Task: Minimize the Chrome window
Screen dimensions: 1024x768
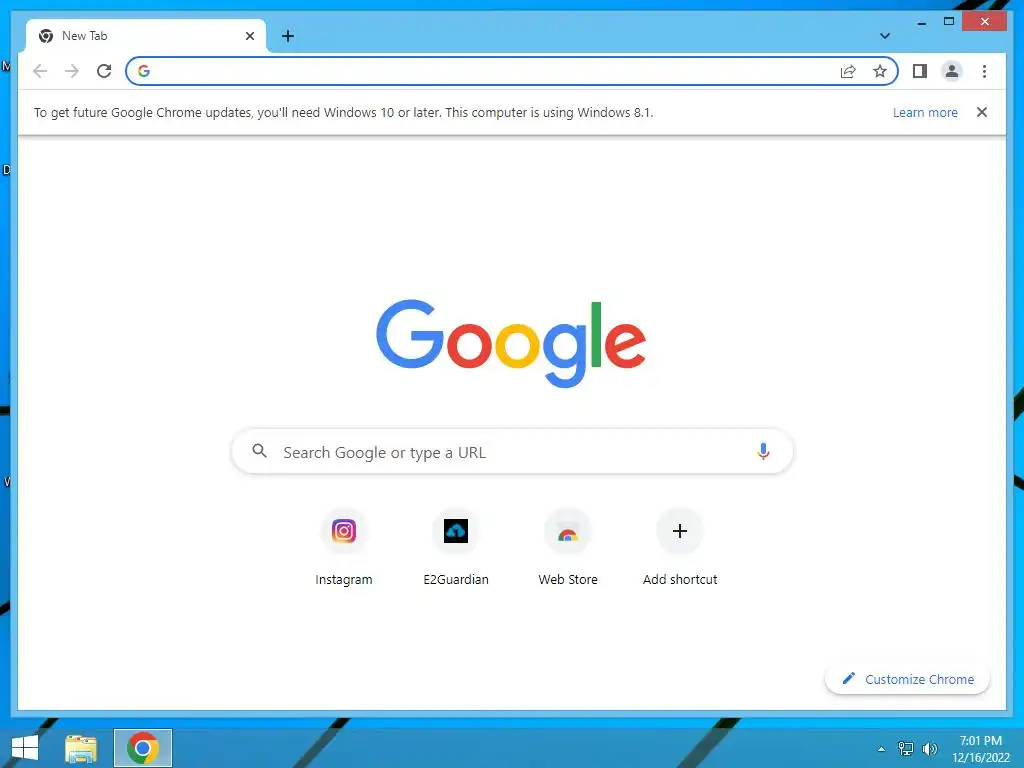Action: click(921, 22)
